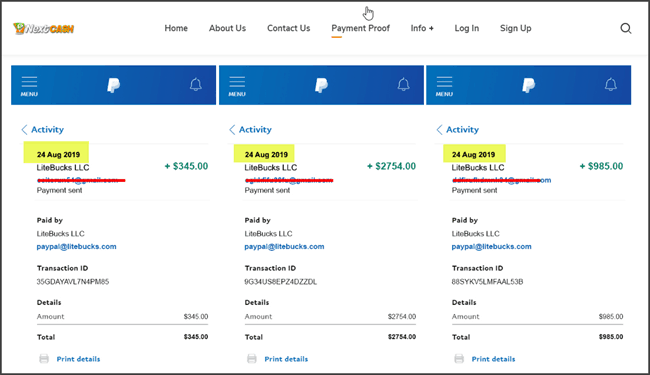Viewport: 650px width, 375px height.
Task: Select transaction ID 9G34US8EPZ4DZZDL
Action: pyautogui.click(x=281, y=282)
